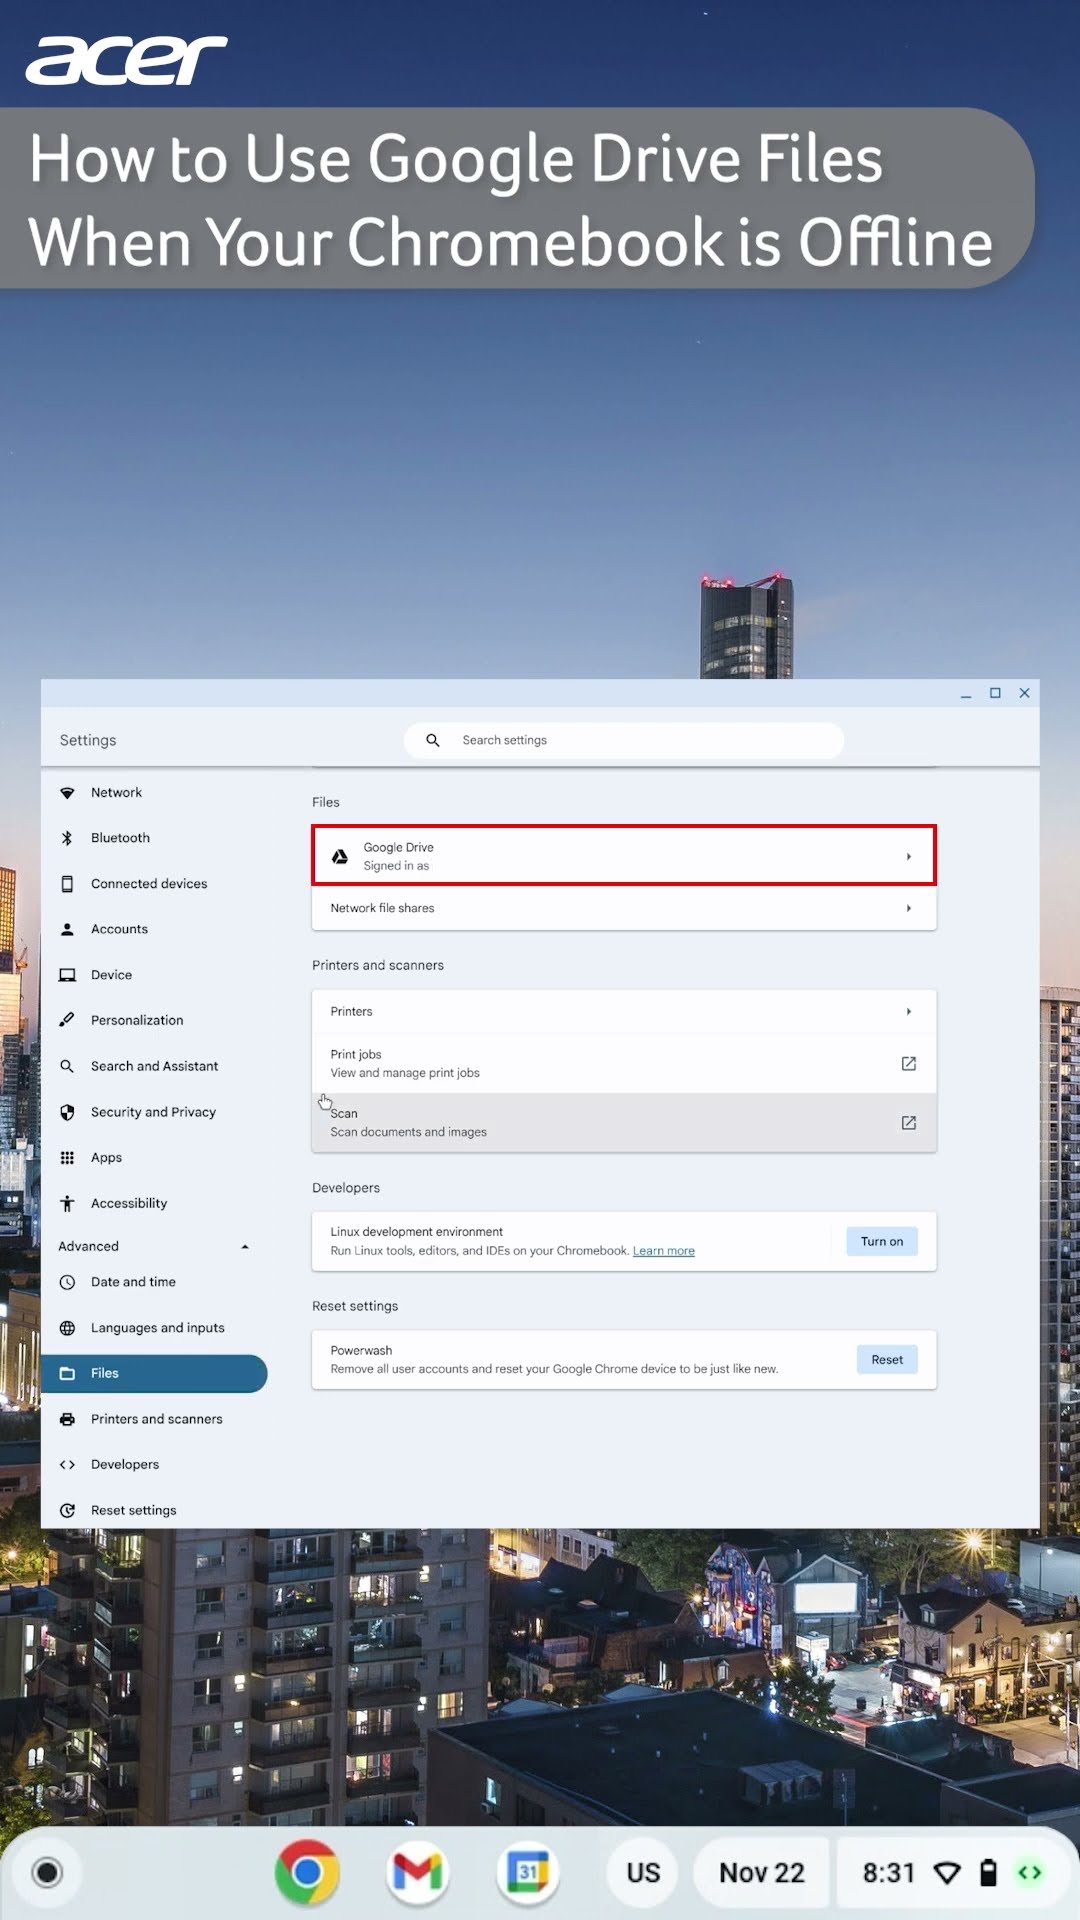Expand Network file shares arrow
Image resolution: width=1080 pixels, height=1920 pixels.
coord(909,908)
